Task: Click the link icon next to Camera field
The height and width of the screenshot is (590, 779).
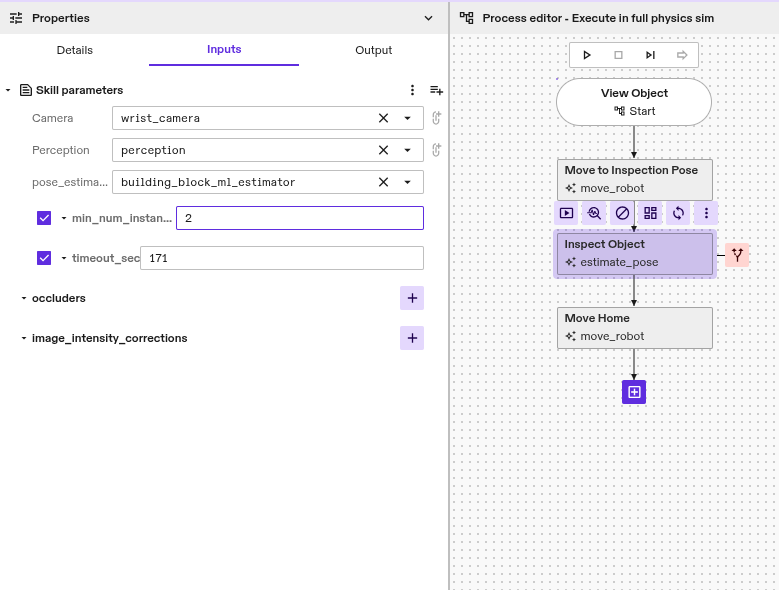Action: point(436,118)
